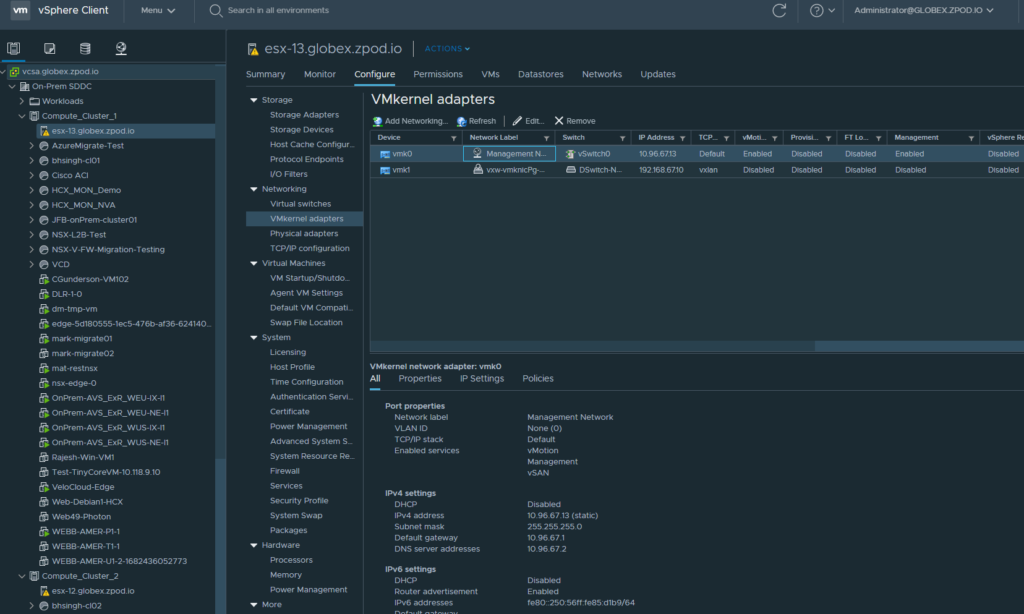1024x614 pixels.
Task: Open the Administrator@GLOBEX.ZPOD.IO user menu
Action: tap(924, 10)
